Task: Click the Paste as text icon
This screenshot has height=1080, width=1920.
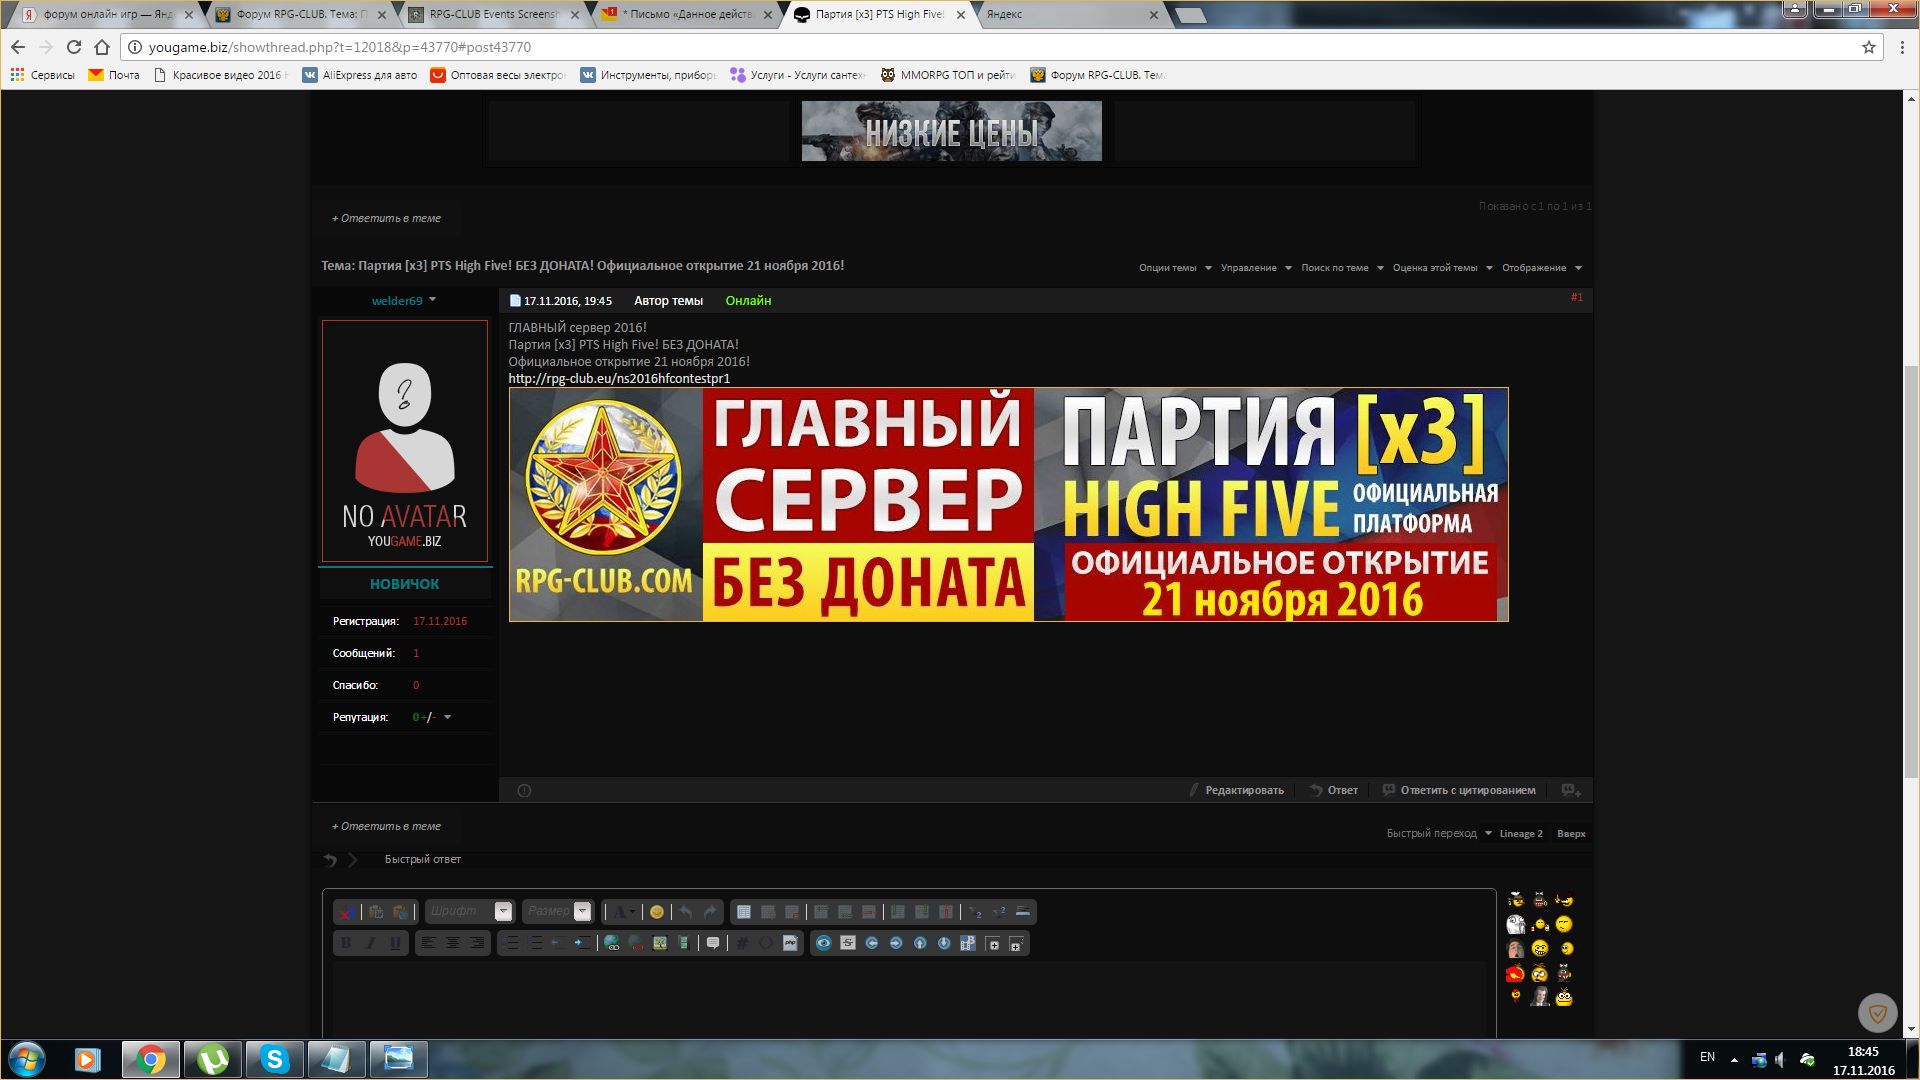Action: (x=377, y=912)
